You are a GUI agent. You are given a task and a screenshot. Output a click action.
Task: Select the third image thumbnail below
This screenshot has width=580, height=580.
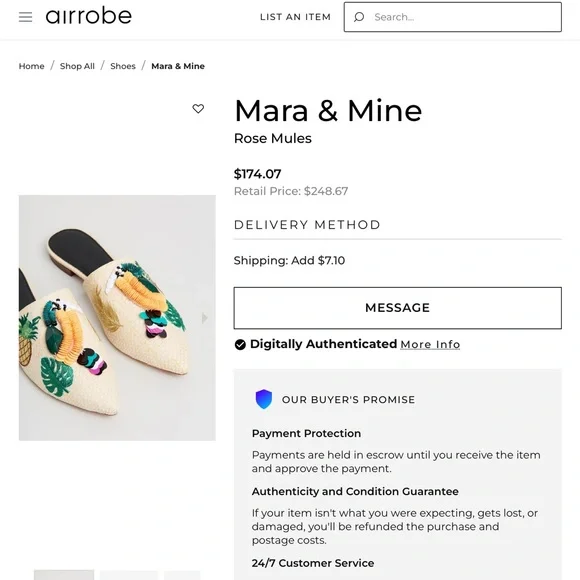[x=182, y=575]
